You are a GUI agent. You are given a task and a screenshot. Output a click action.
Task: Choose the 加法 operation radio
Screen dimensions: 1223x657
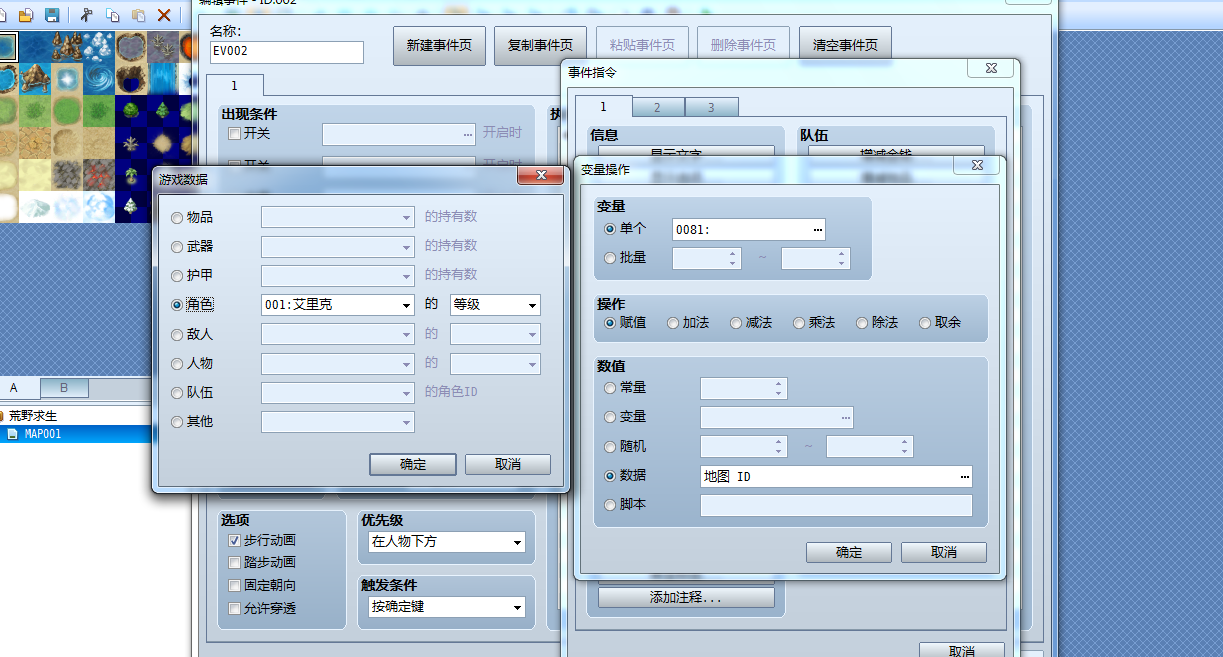click(673, 323)
